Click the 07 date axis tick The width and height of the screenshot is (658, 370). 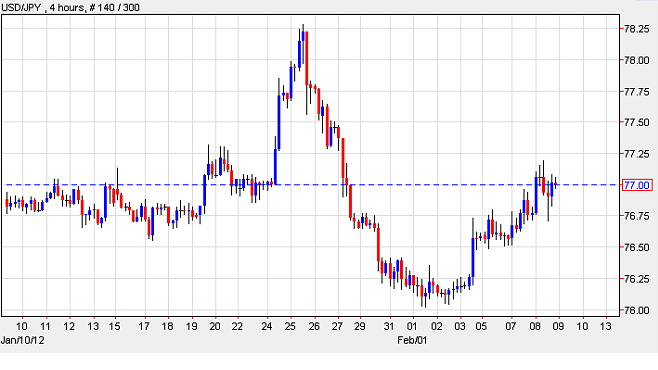click(510, 326)
